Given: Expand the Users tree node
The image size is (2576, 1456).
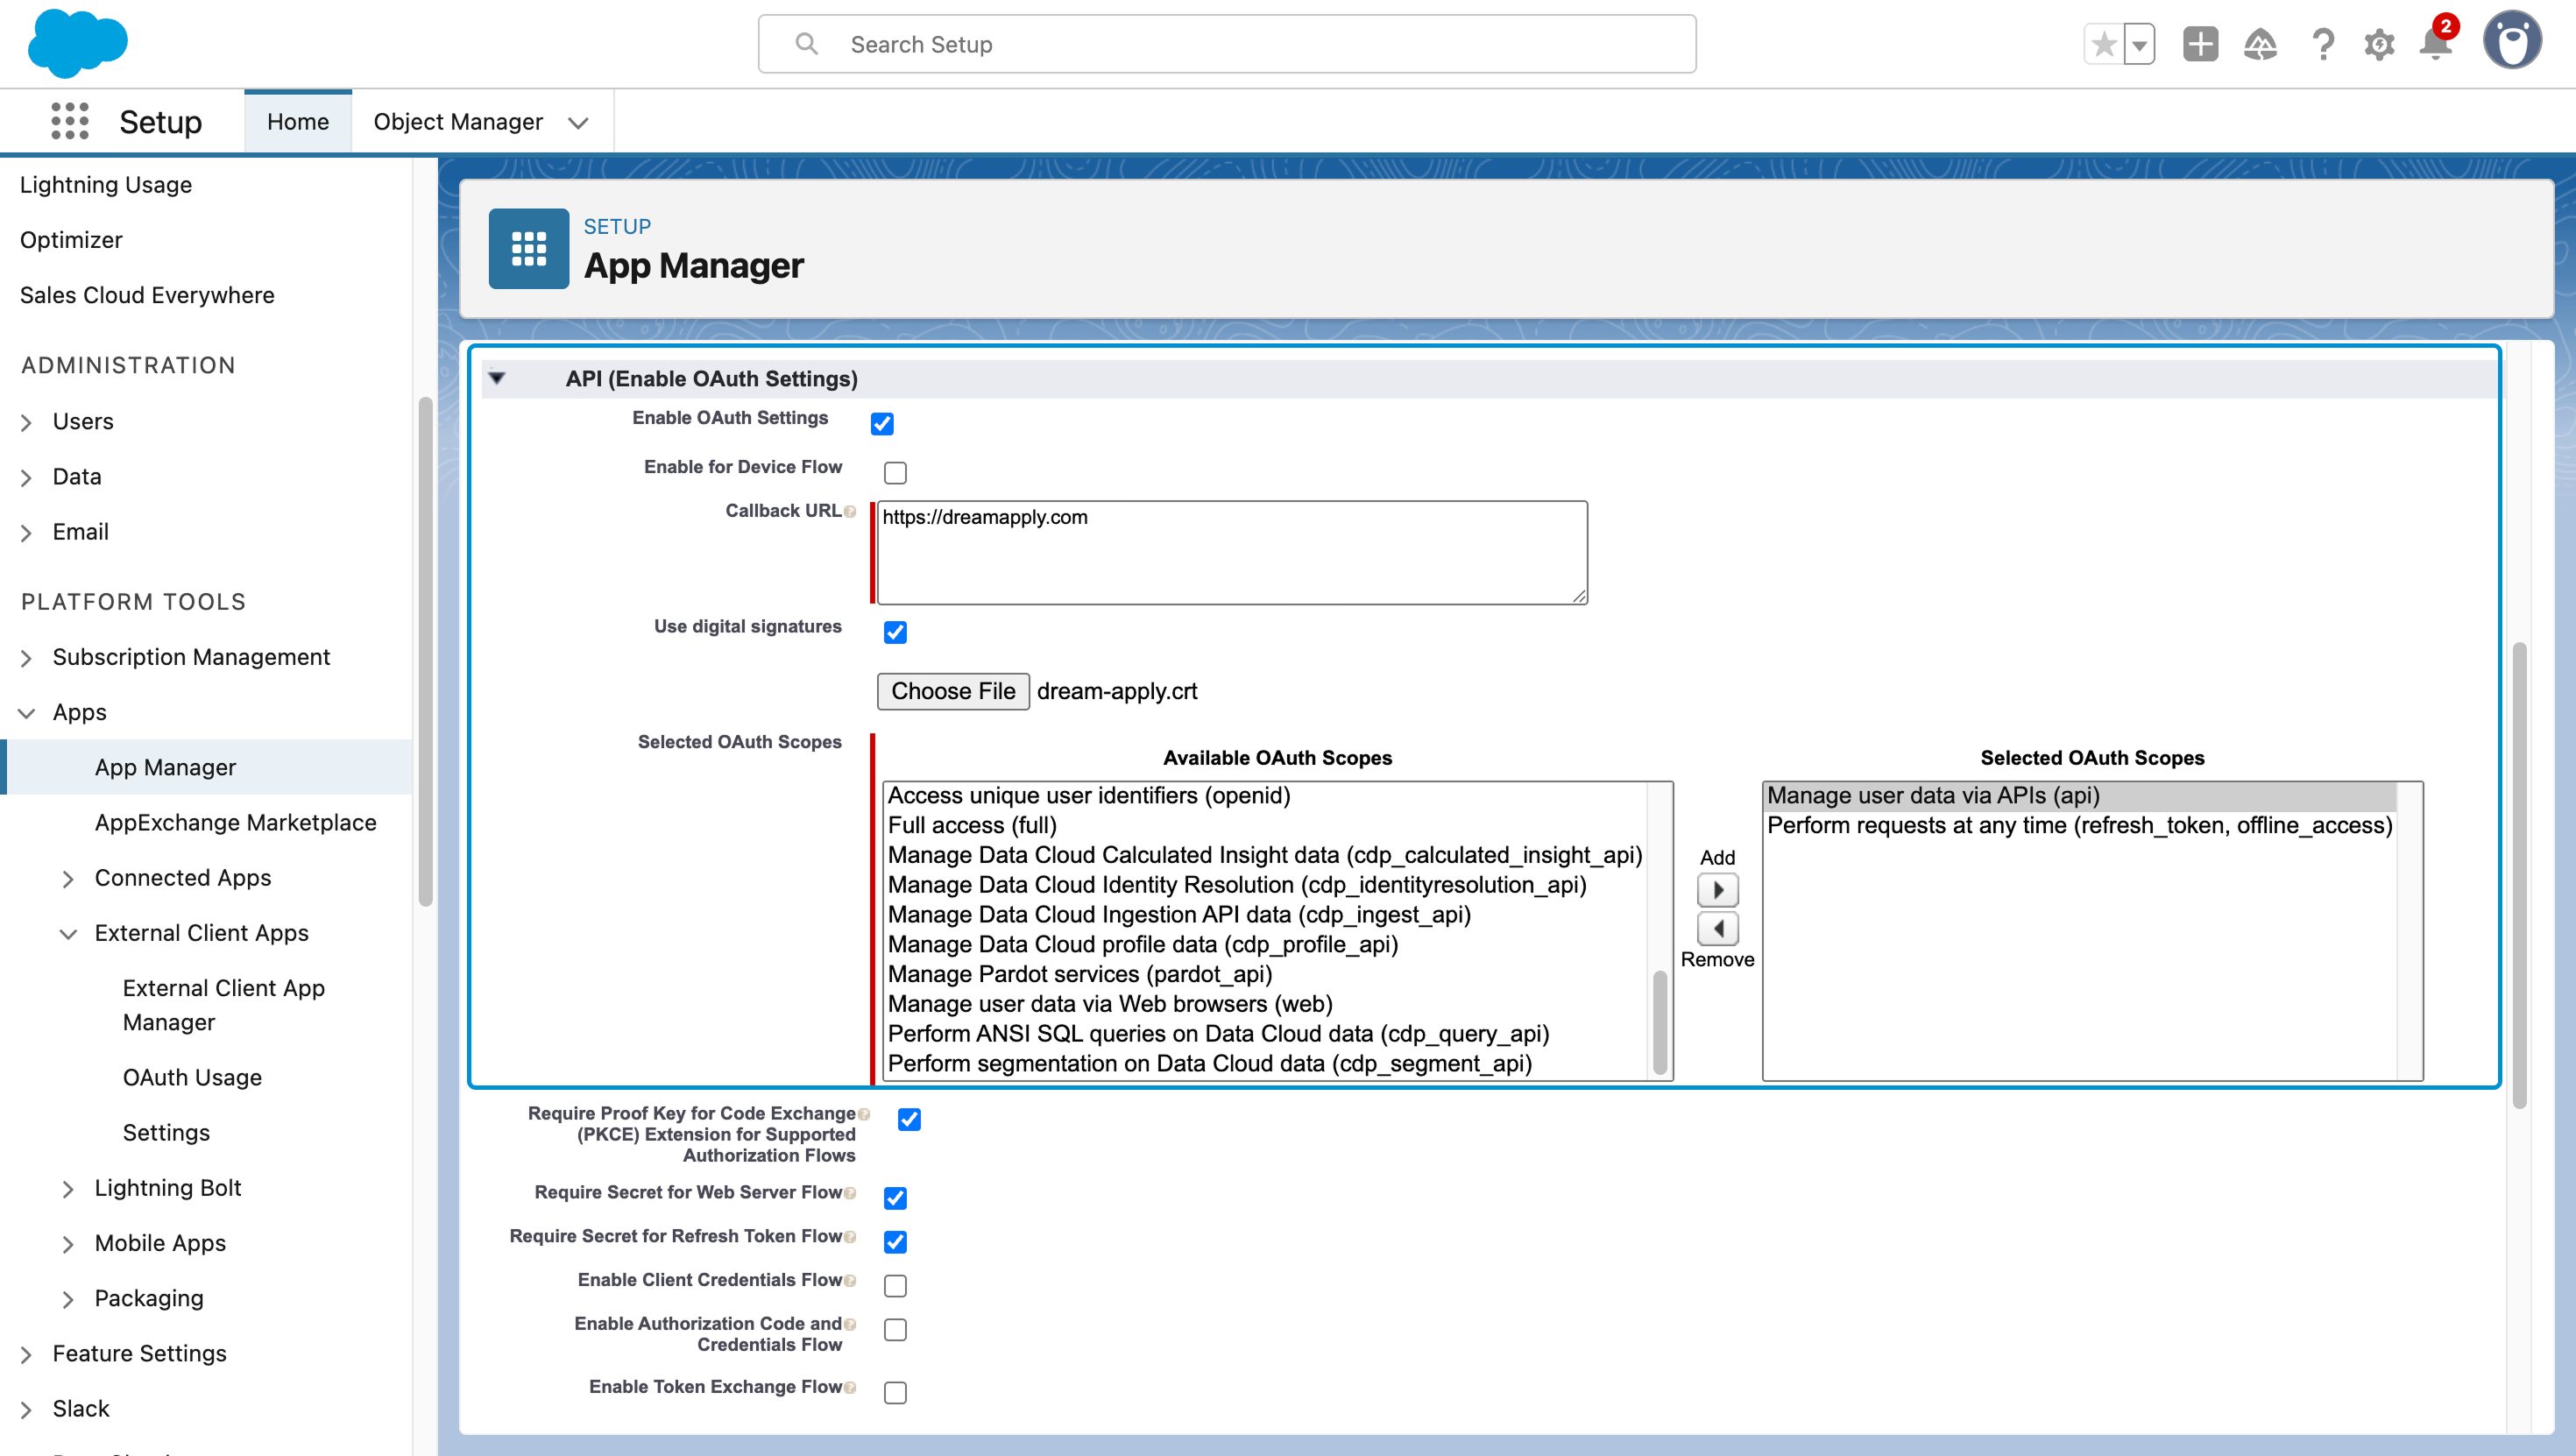Looking at the screenshot, I should [x=26, y=423].
